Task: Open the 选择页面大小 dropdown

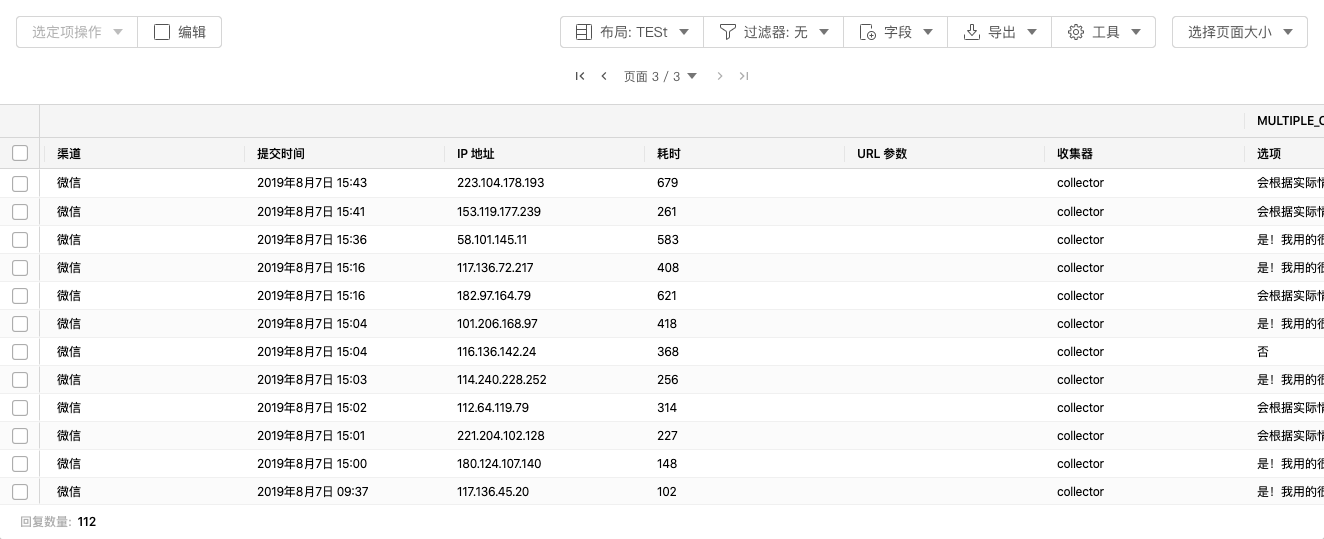Action: coord(1240,32)
